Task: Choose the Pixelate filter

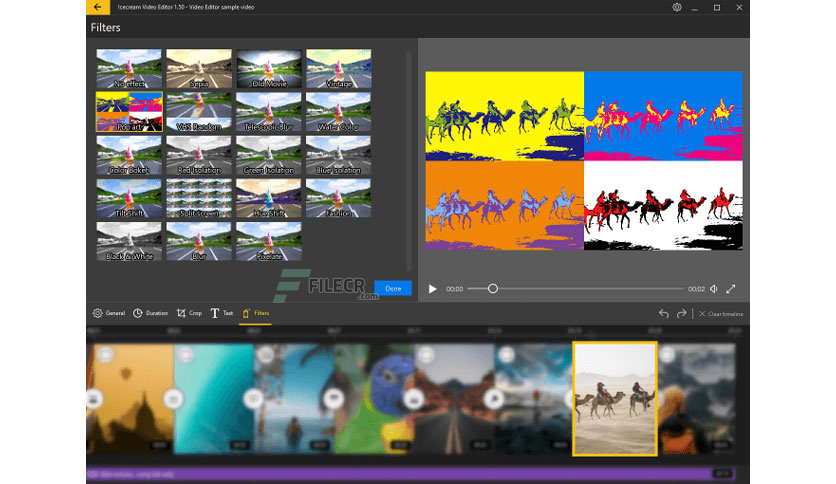Action: coord(269,241)
